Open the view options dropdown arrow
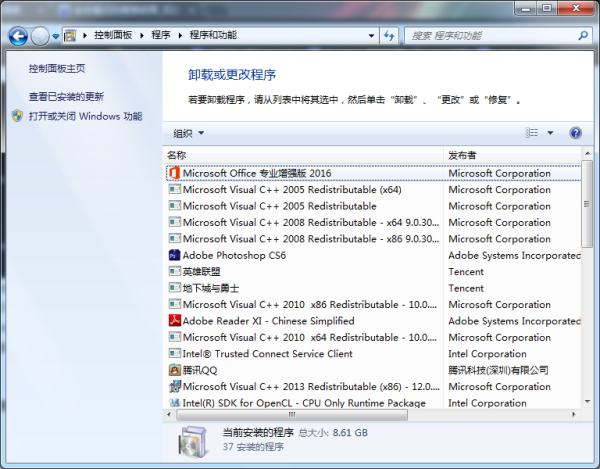 [550, 133]
